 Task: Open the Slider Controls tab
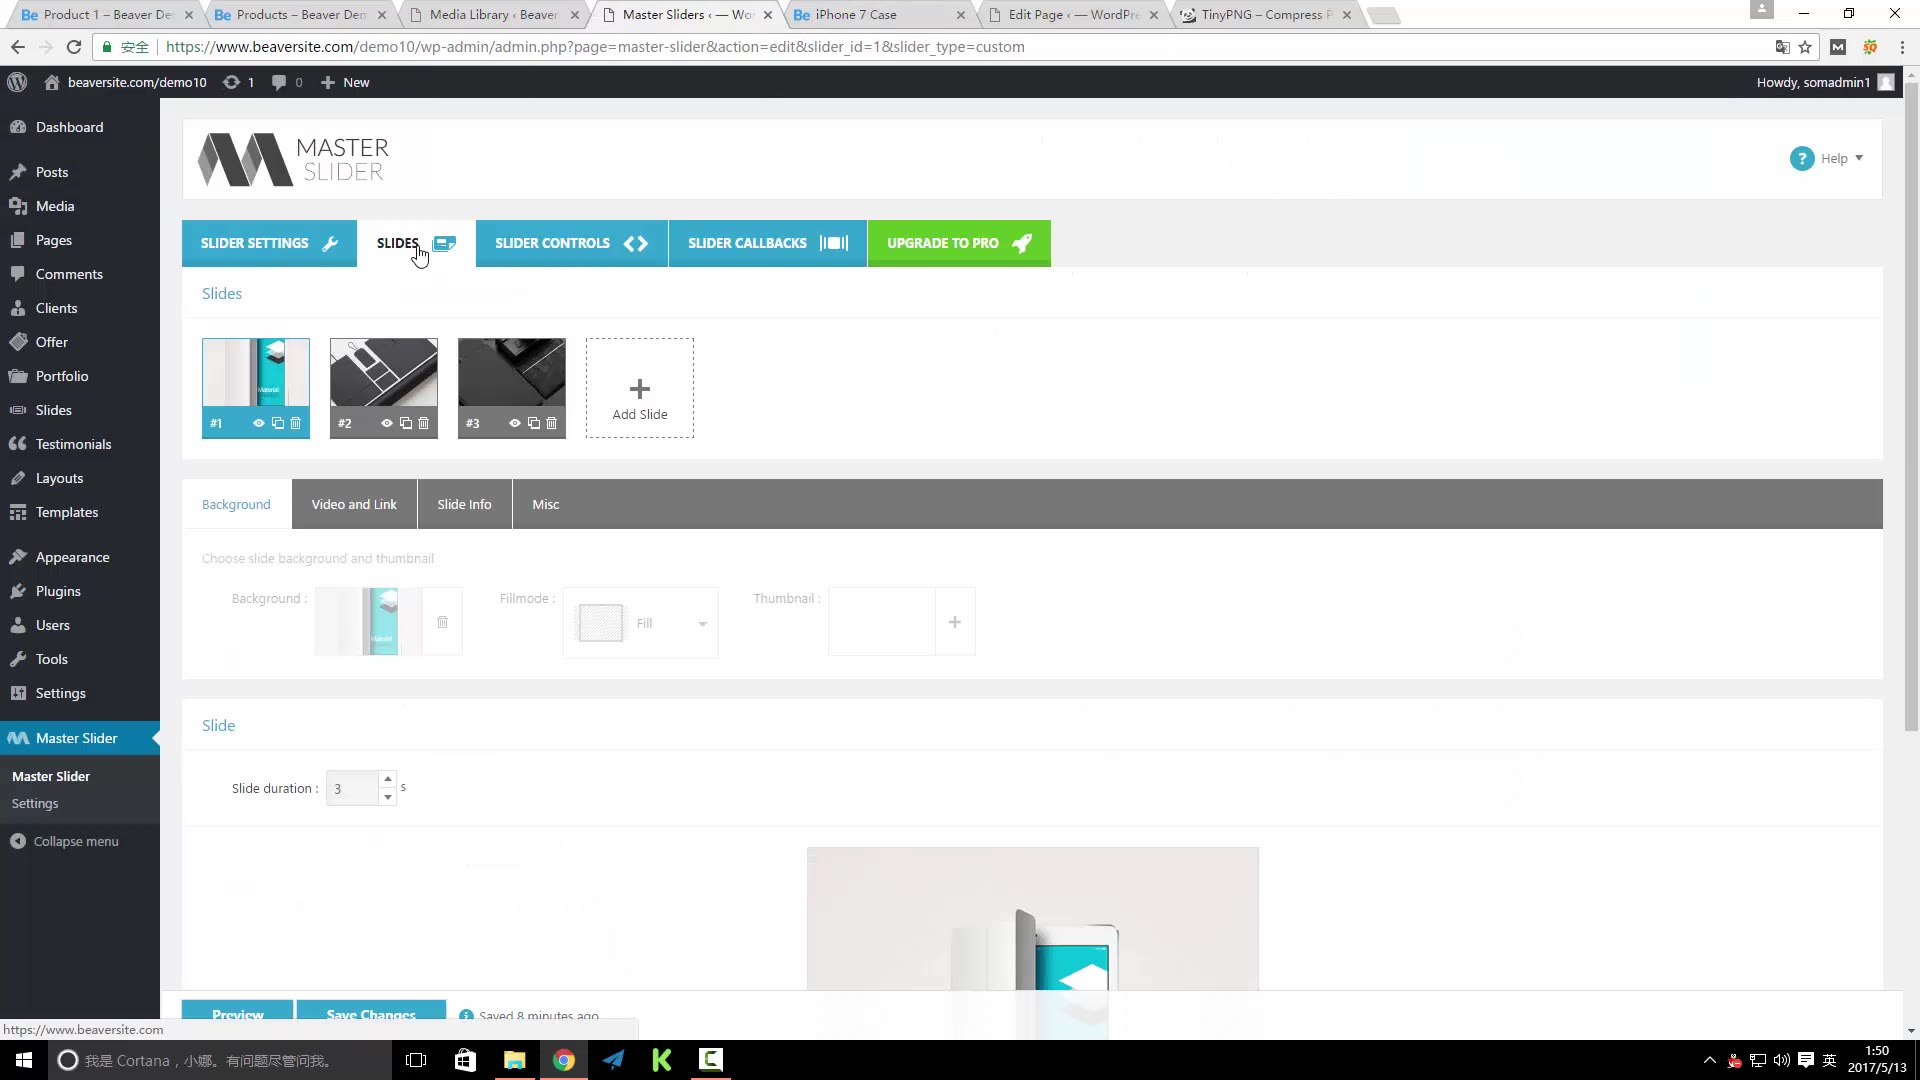572,243
